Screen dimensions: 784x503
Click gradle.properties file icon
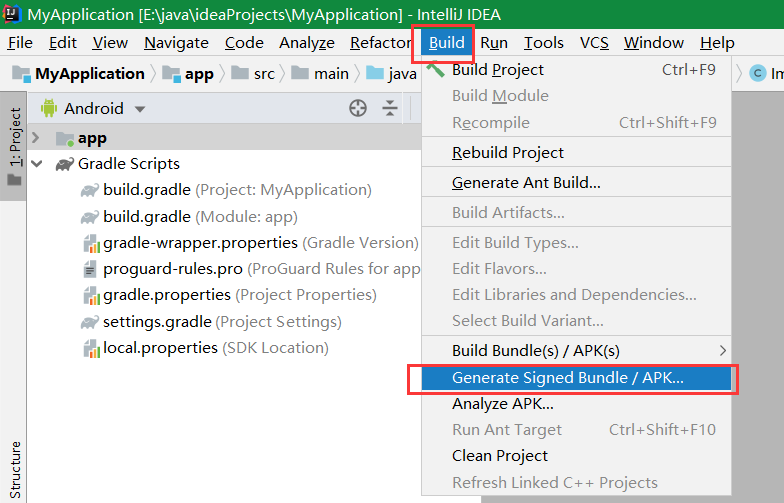pos(91,296)
